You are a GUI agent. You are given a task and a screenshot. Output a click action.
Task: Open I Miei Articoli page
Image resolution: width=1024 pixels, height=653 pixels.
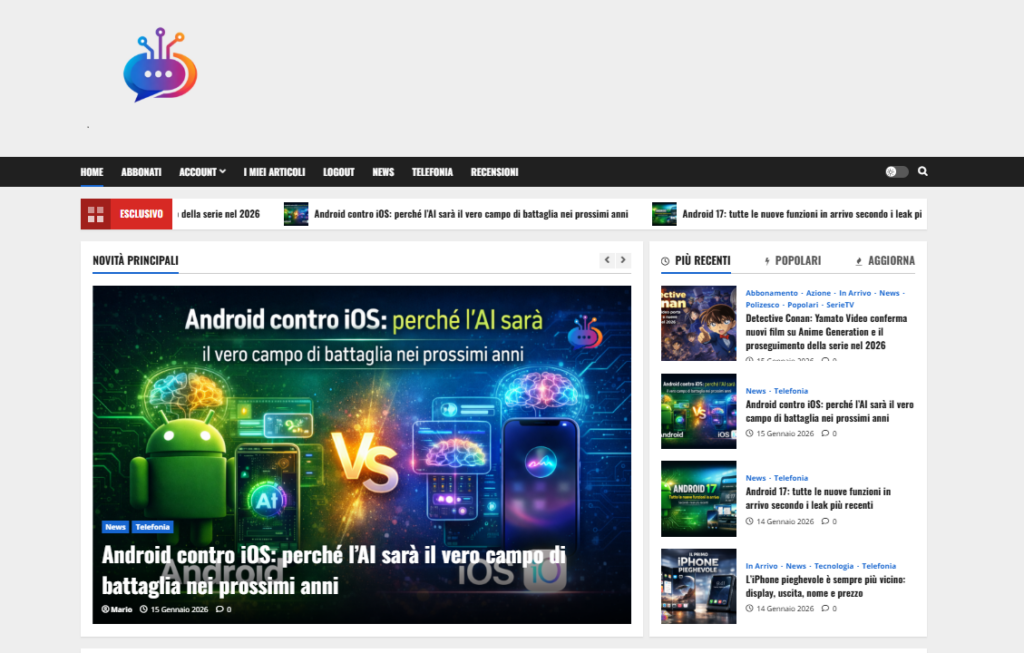point(274,172)
